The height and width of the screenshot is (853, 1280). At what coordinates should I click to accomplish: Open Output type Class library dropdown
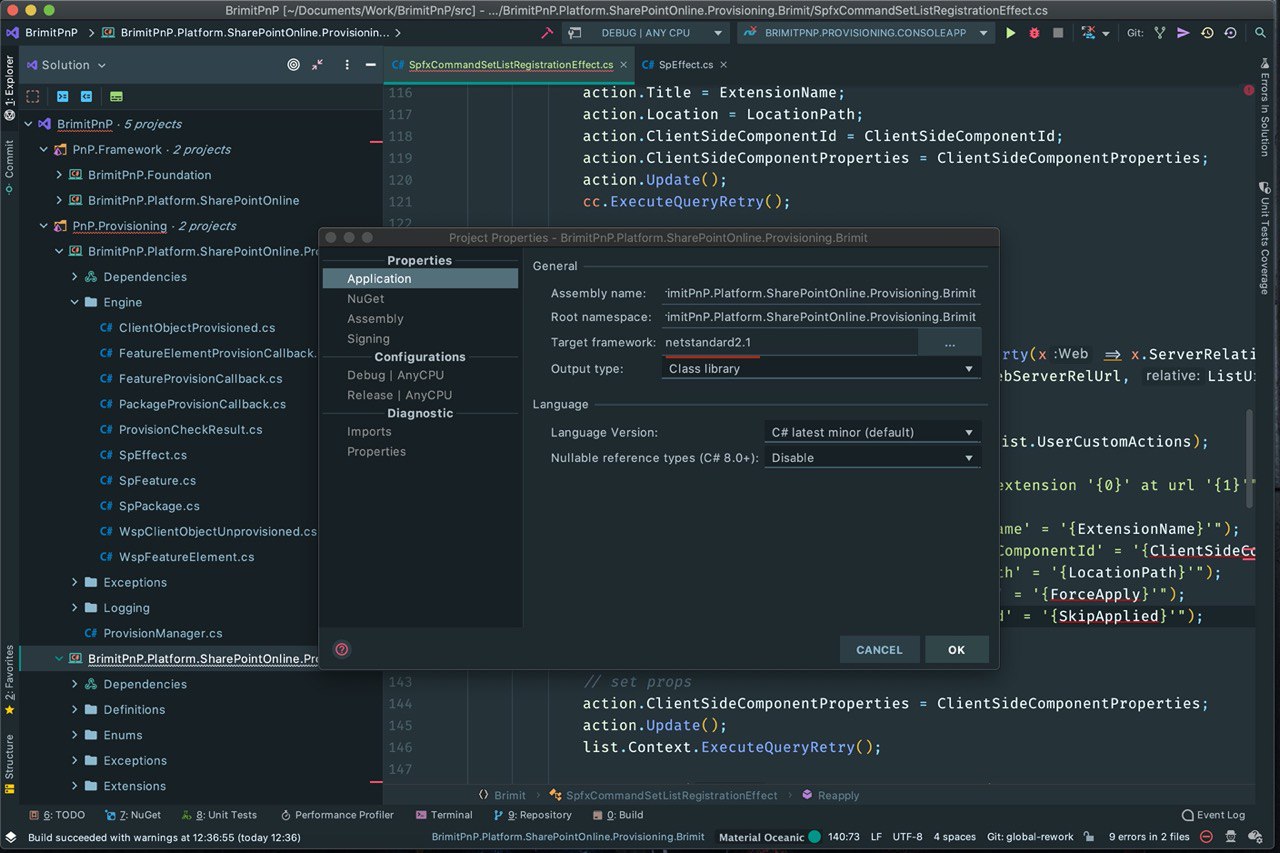click(821, 369)
